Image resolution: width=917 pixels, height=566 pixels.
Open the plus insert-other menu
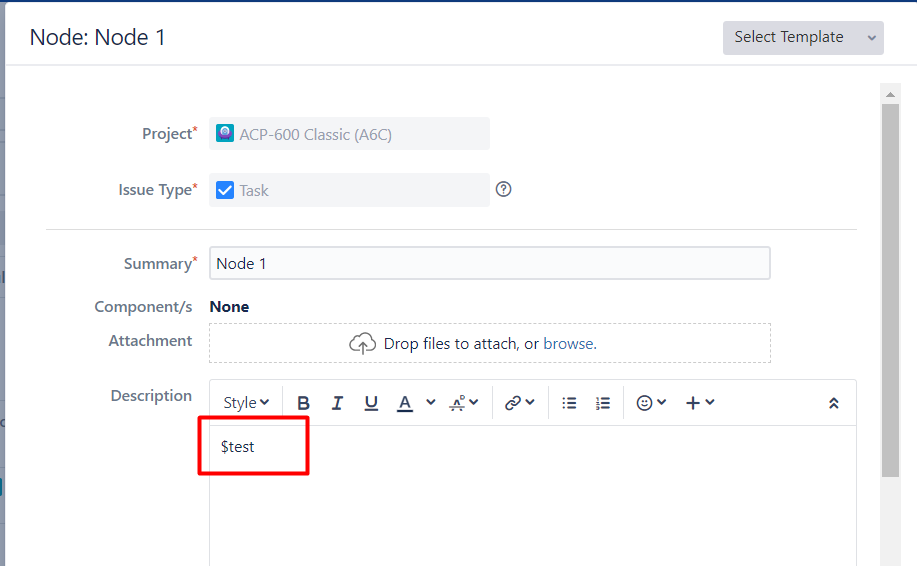point(699,403)
